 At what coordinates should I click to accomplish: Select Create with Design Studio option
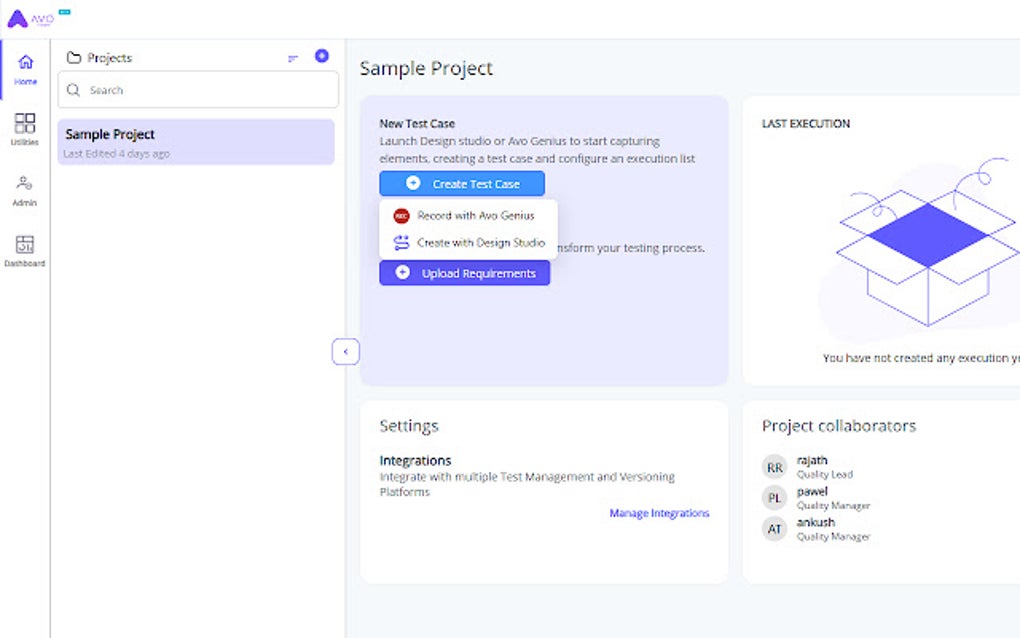(x=469, y=242)
